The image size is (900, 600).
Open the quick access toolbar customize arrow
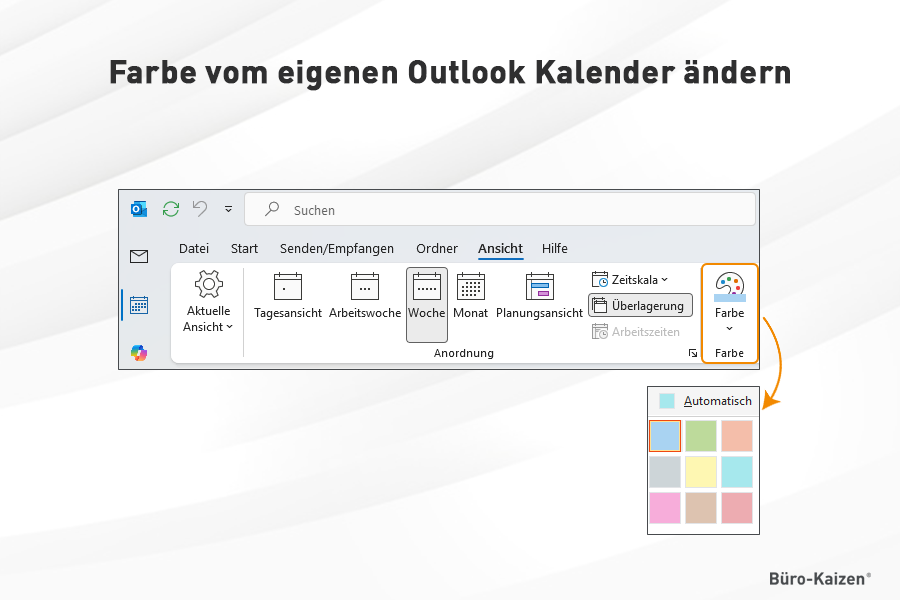click(x=228, y=209)
